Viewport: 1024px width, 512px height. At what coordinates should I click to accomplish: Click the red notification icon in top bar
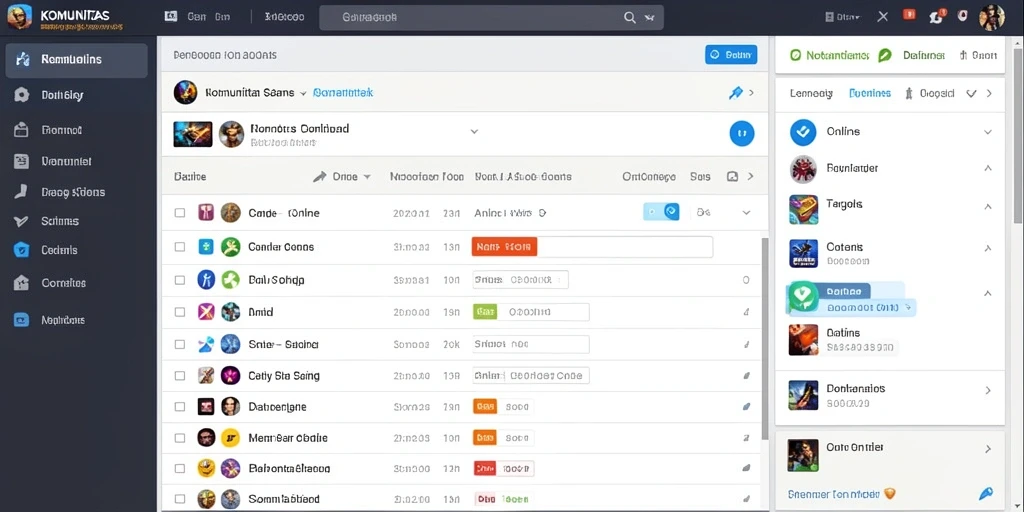click(x=908, y=15)
